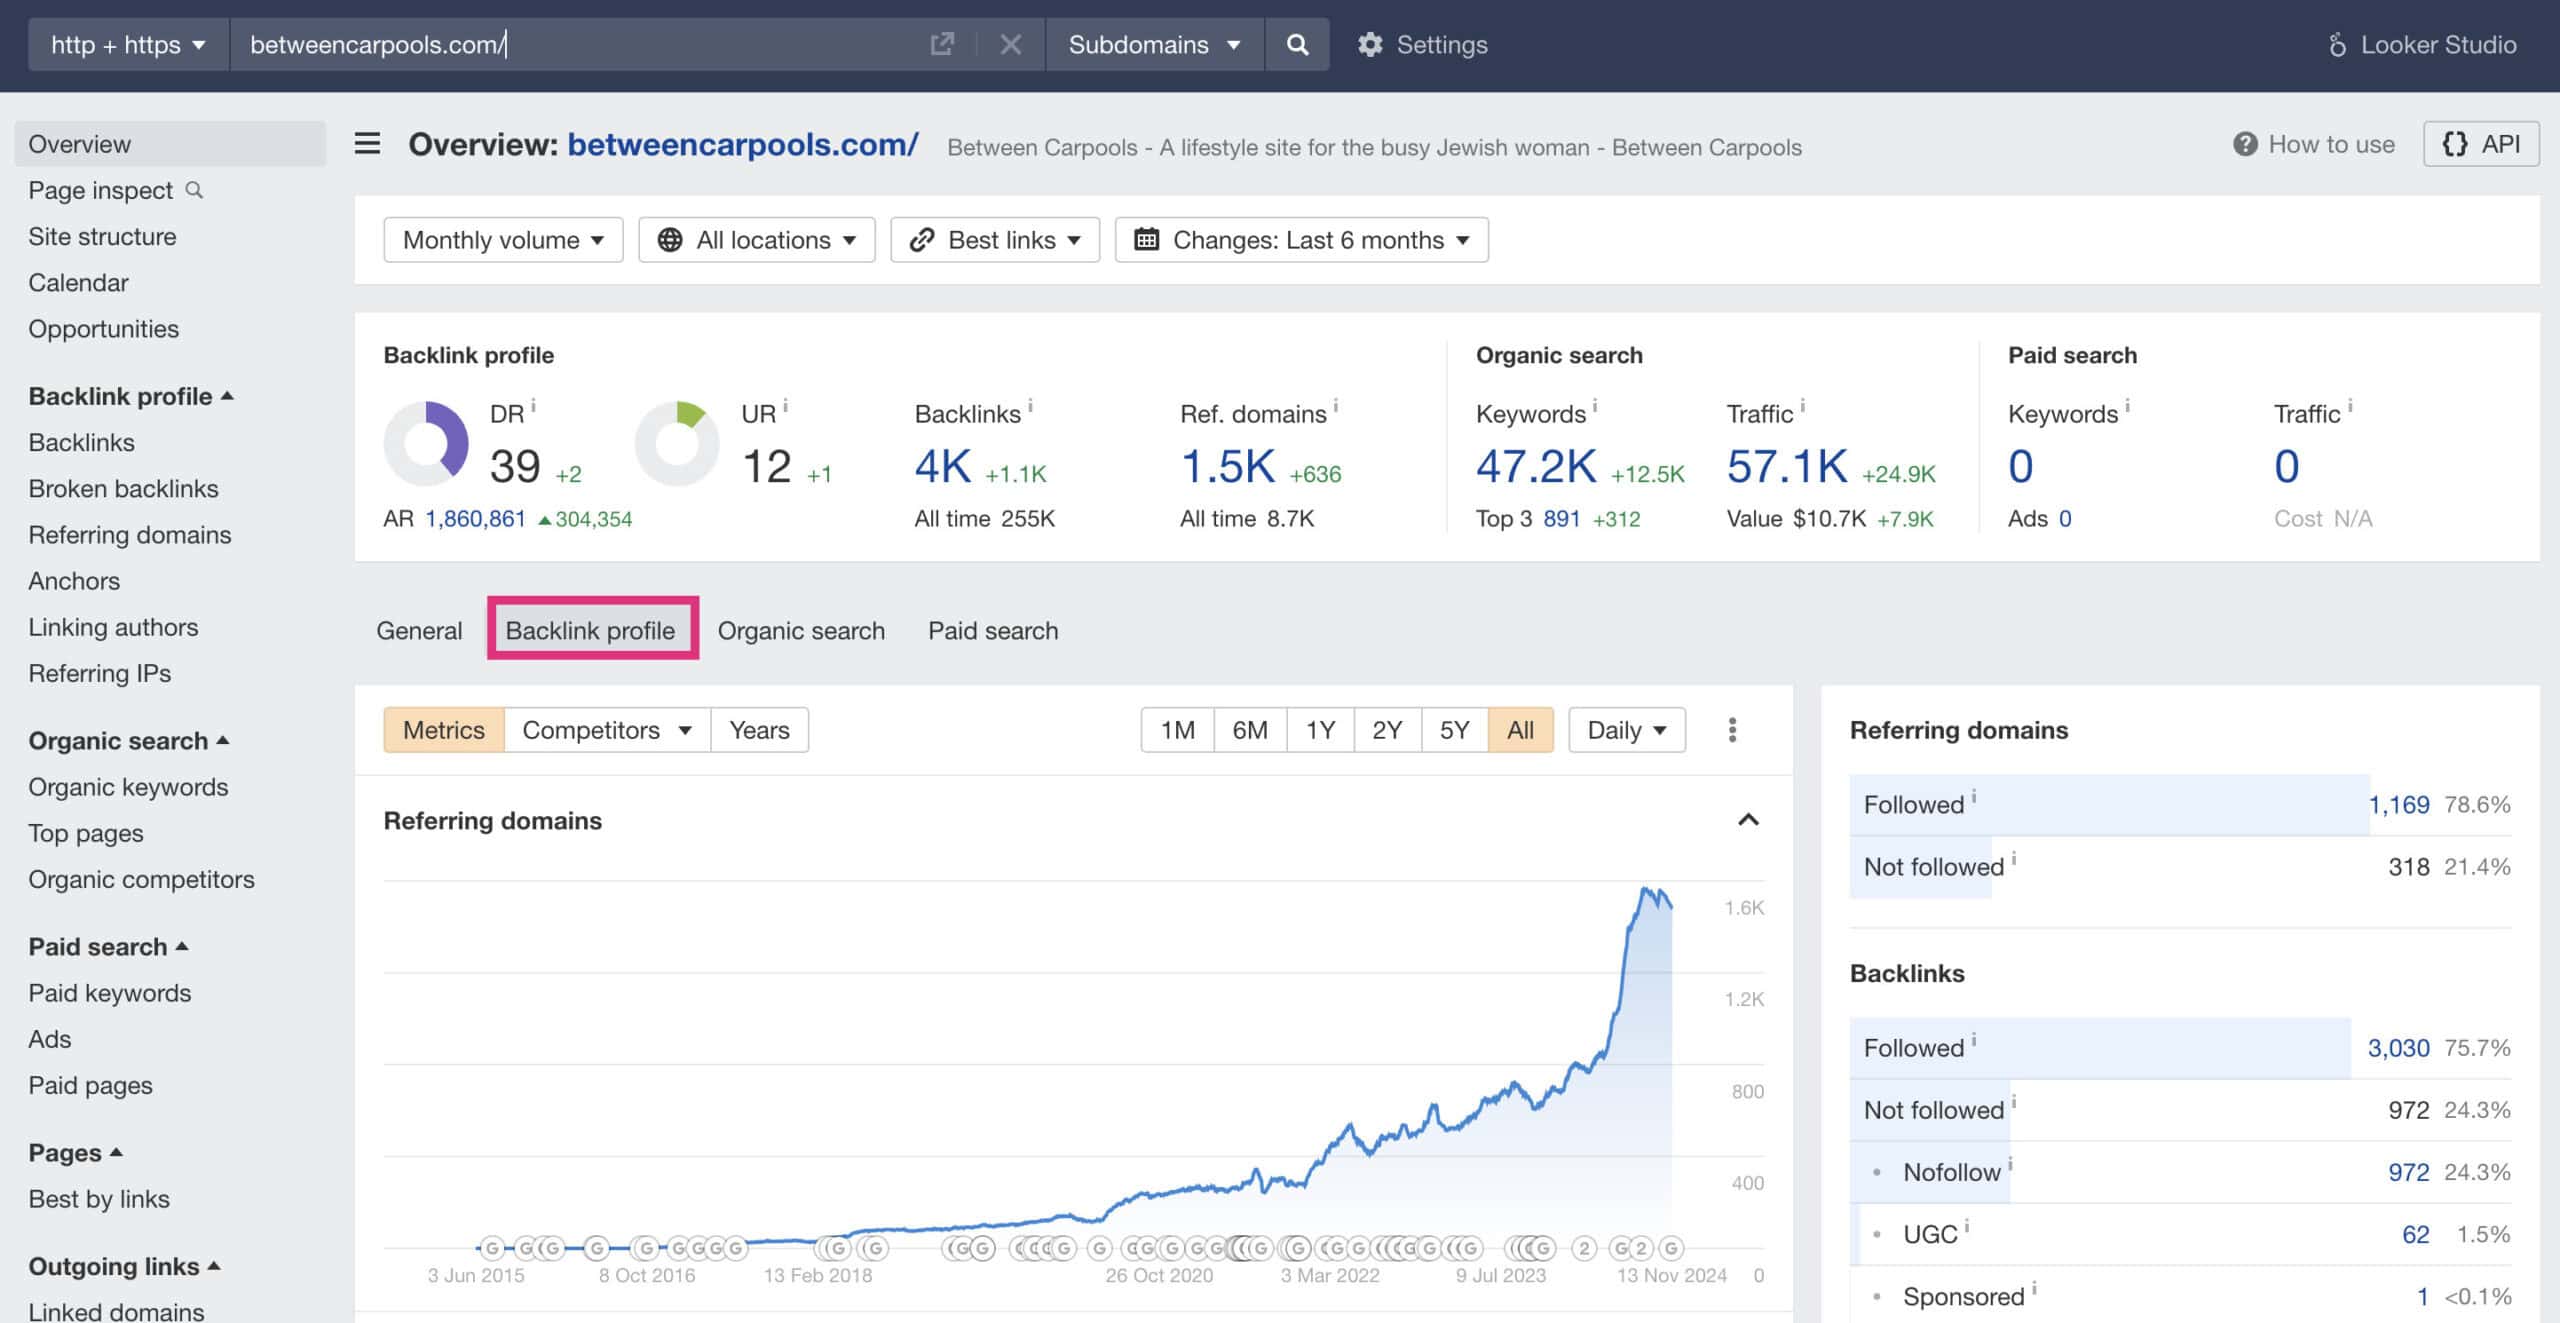Open Looker Studio link

2422,44
